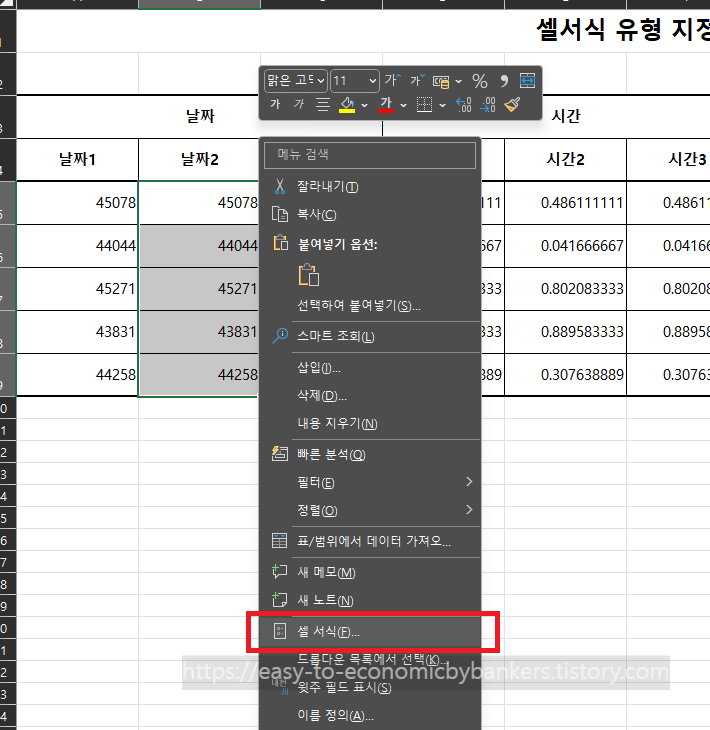Expand the Filter (필터) submenu

[370, 482]
